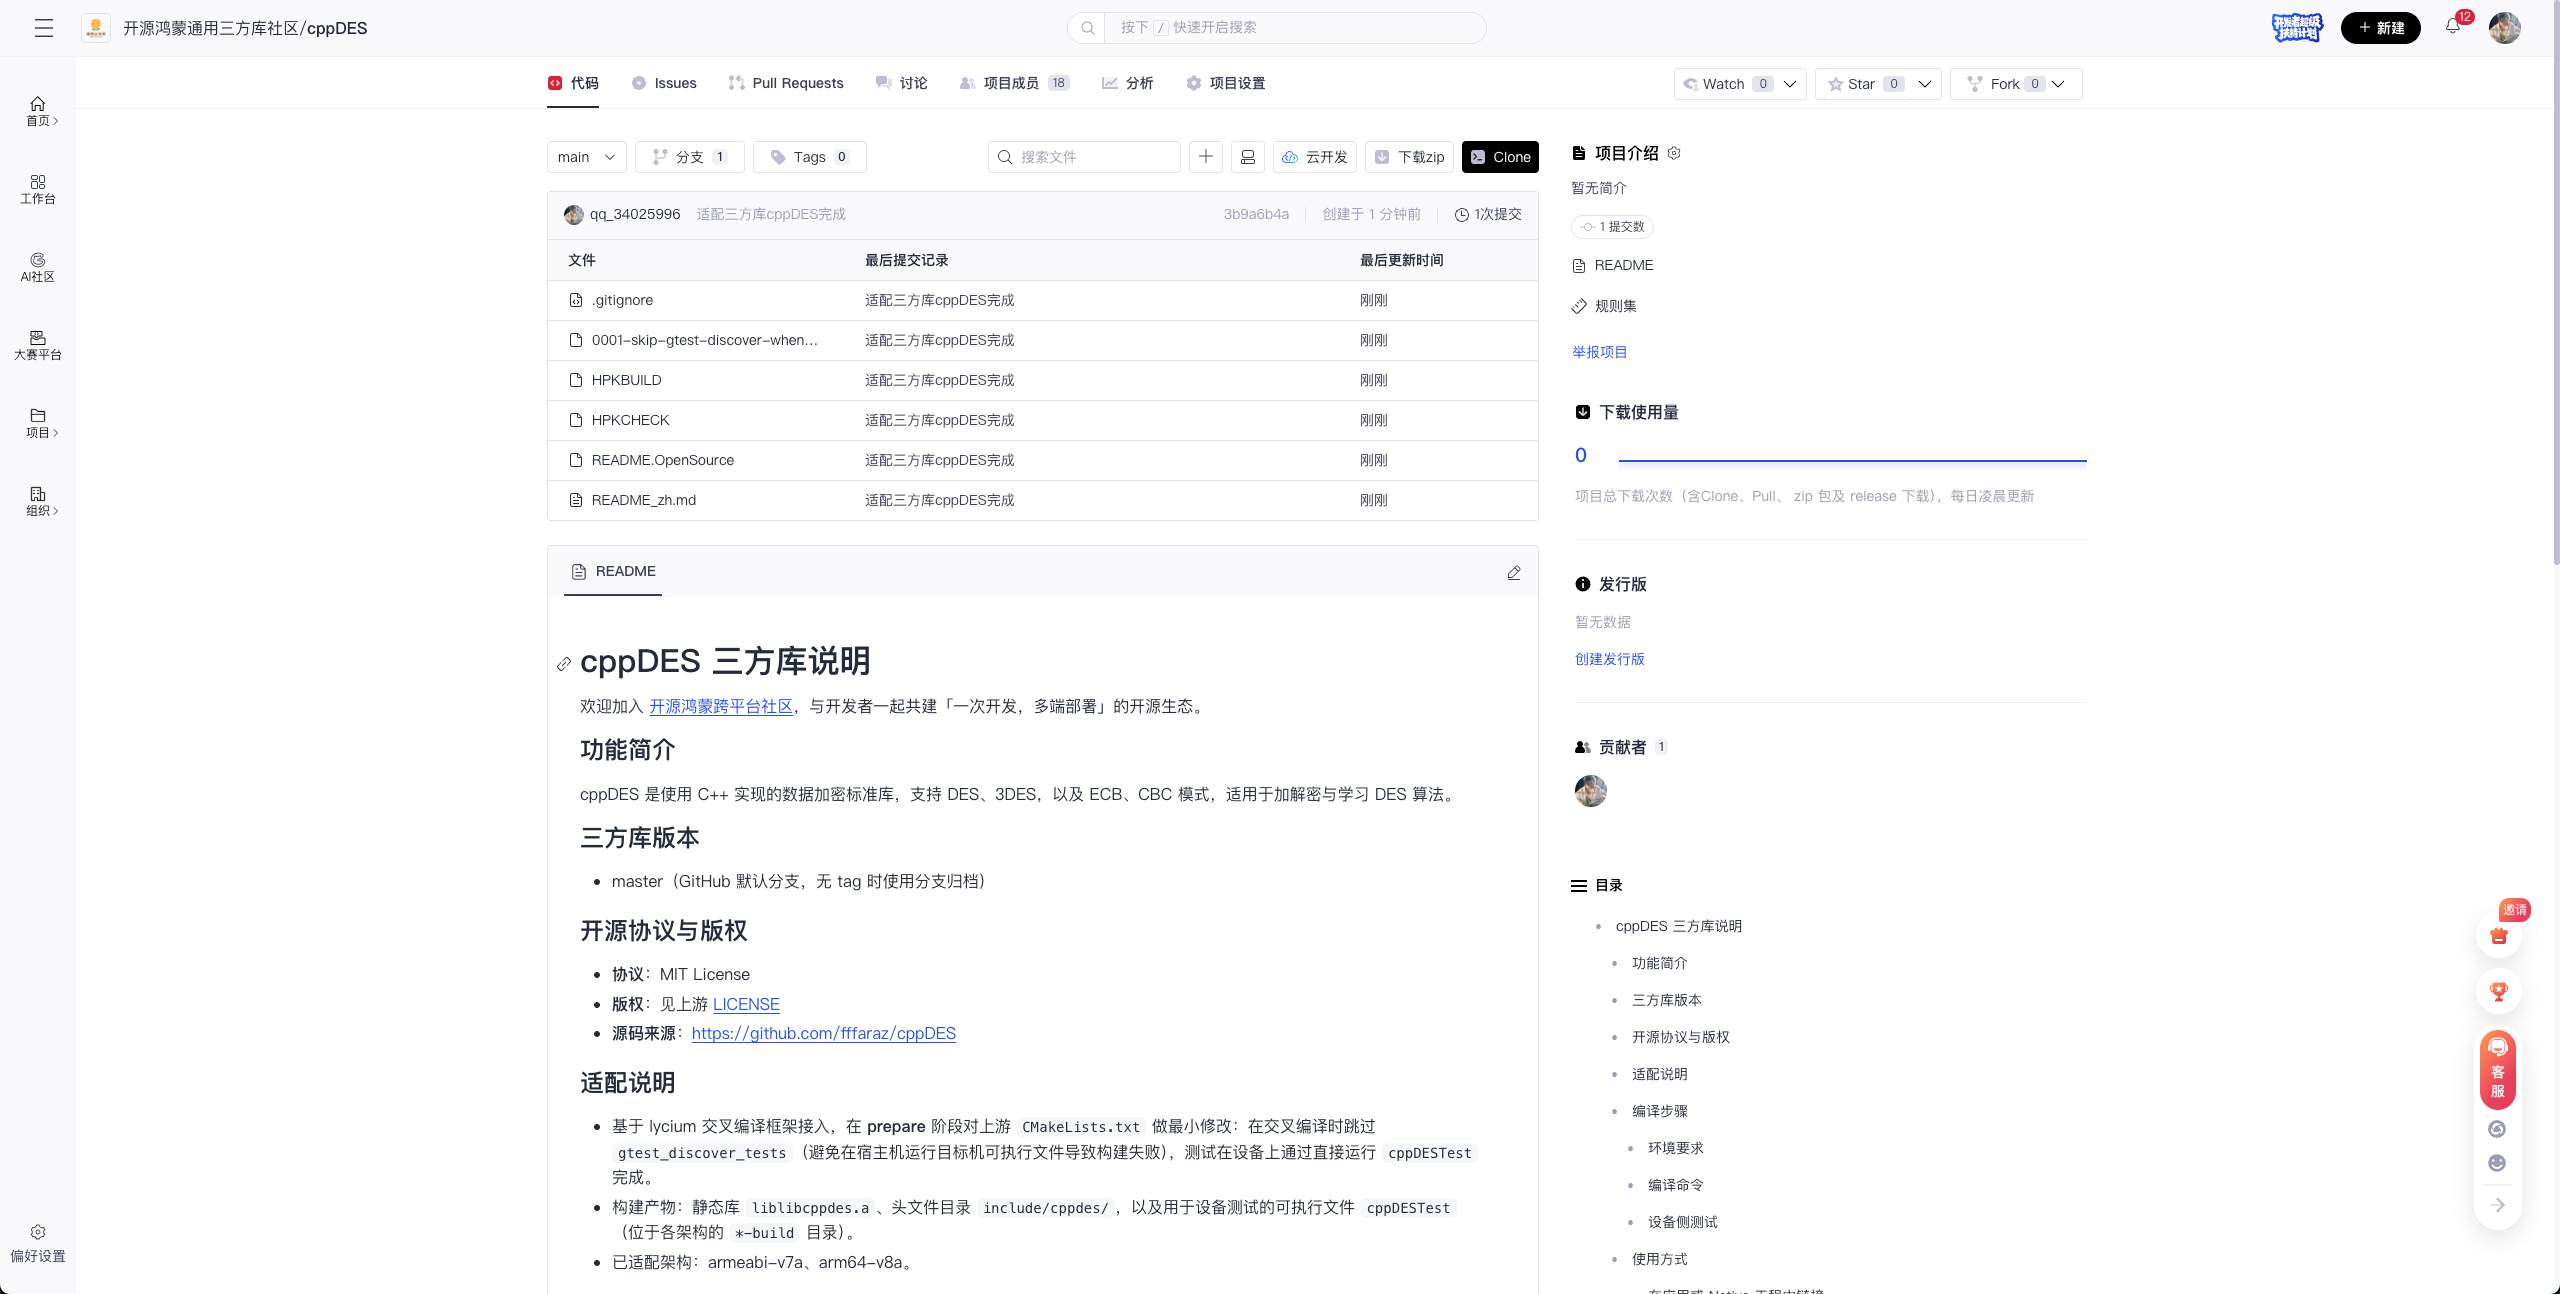
Task: Collapse the floating side panel arrow
Action: pyautogui.click(x=2498, y=1205)
